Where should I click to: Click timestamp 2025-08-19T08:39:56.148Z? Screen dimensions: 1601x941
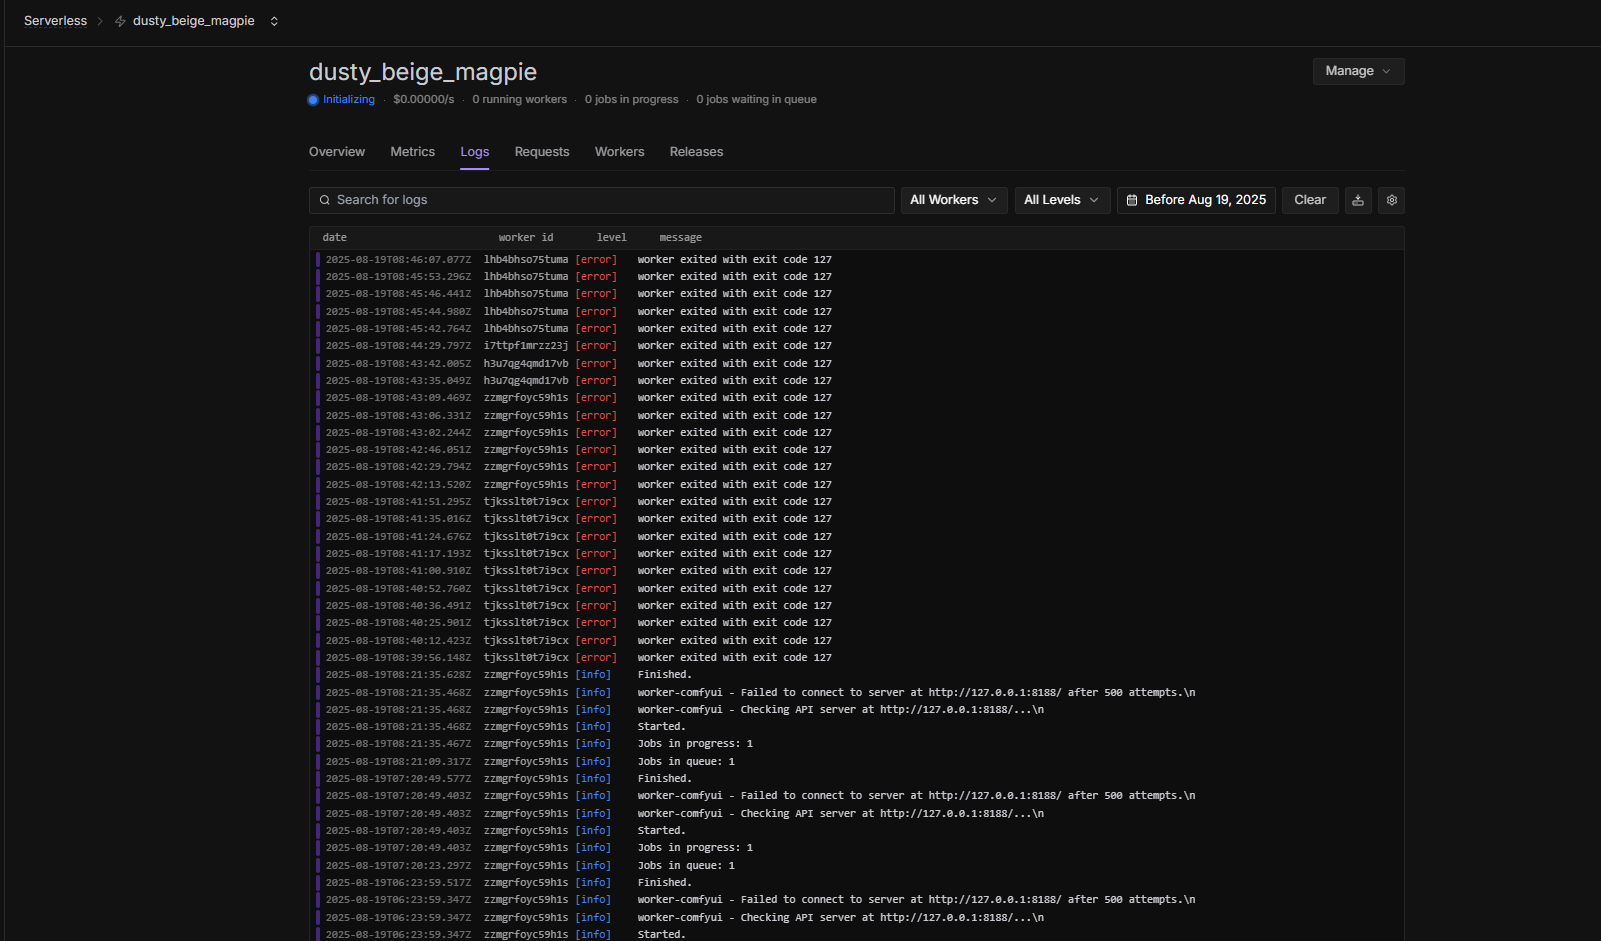point(398,658)
